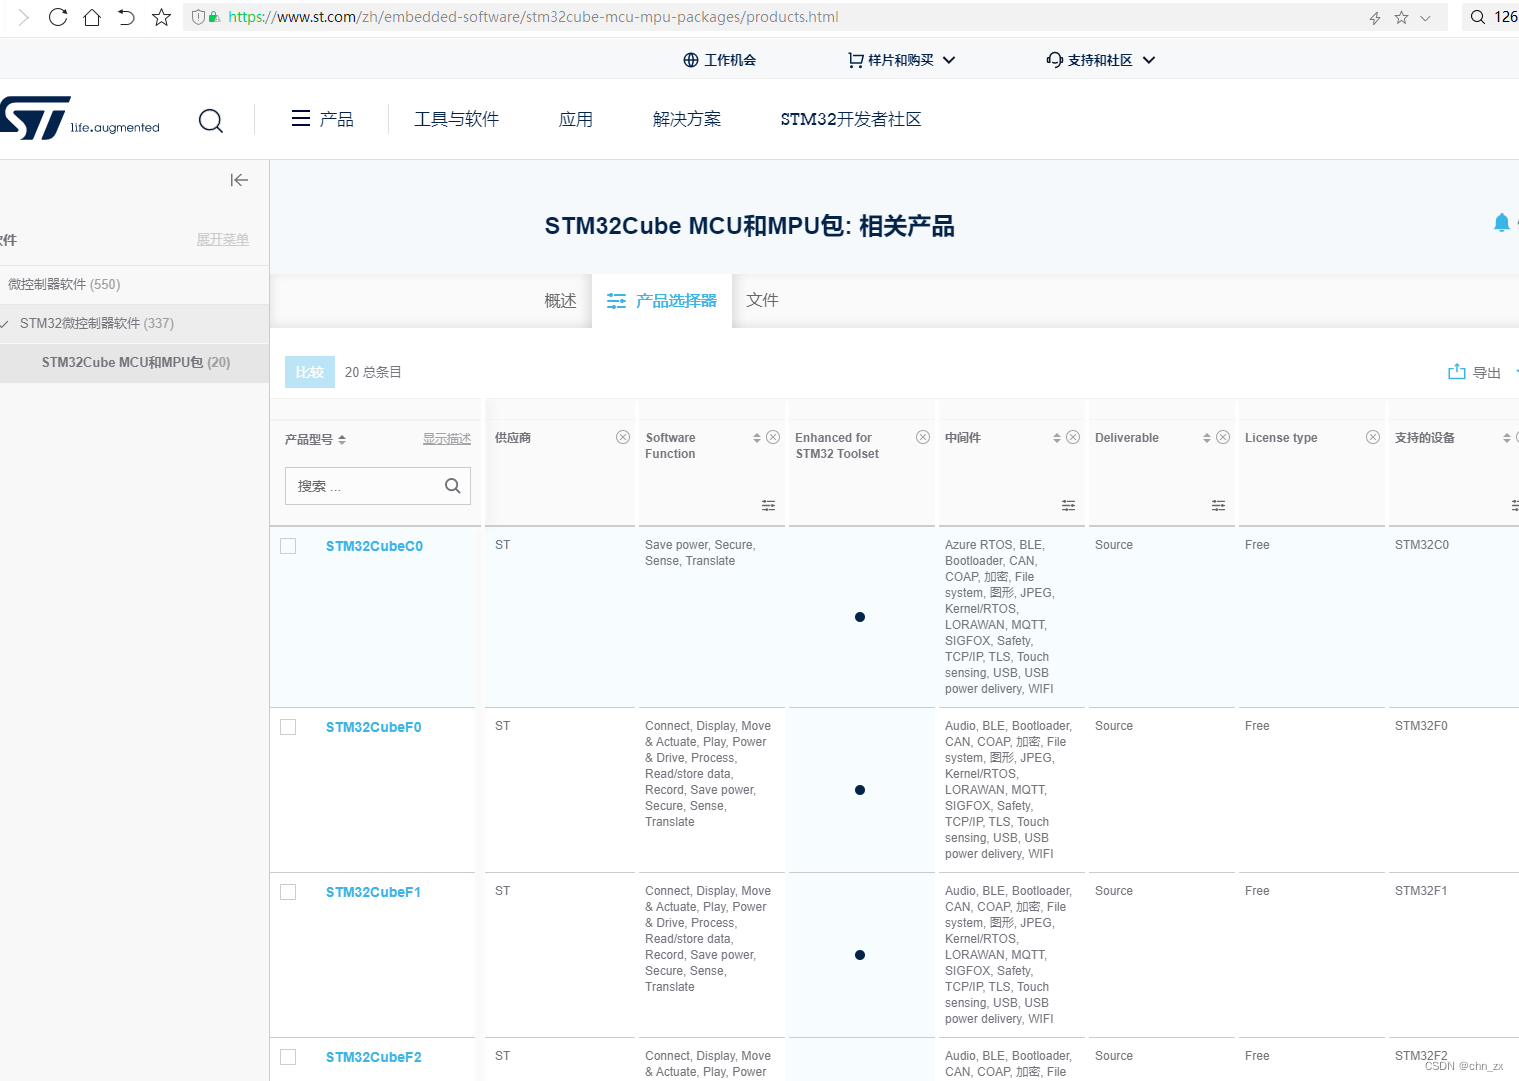Image resolution: width=1519 pixels, height=1081 pixels.
Task: Open 应用 menu
Action: click(x=576, y=119)
